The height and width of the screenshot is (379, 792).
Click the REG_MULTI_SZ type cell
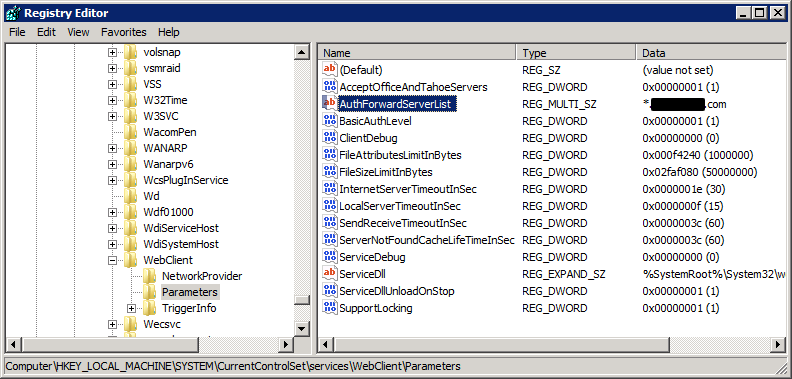559,105
